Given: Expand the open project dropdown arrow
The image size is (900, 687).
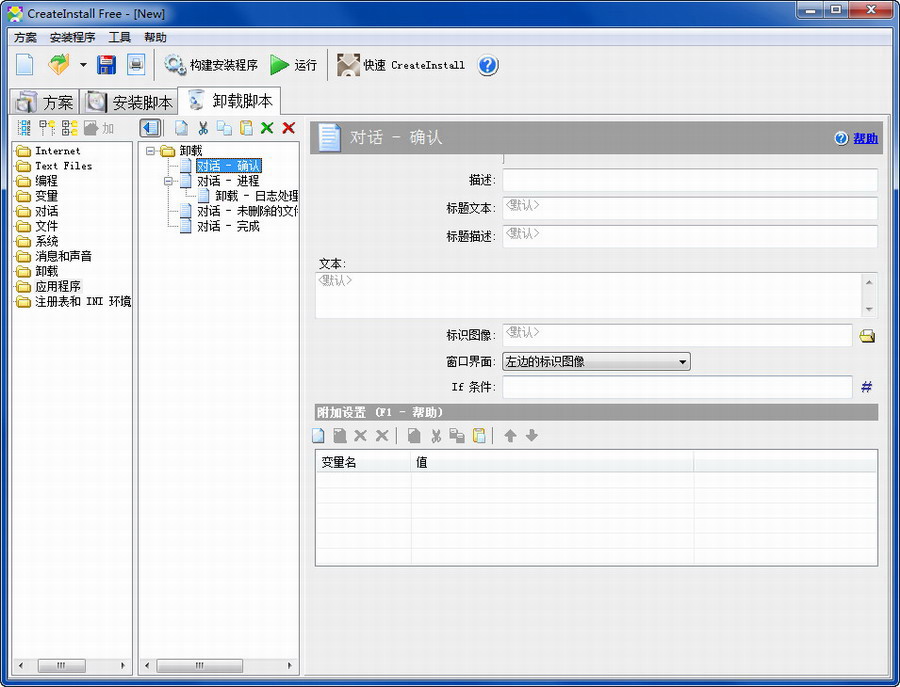Looking at the screenshot, I should point(83,65).
